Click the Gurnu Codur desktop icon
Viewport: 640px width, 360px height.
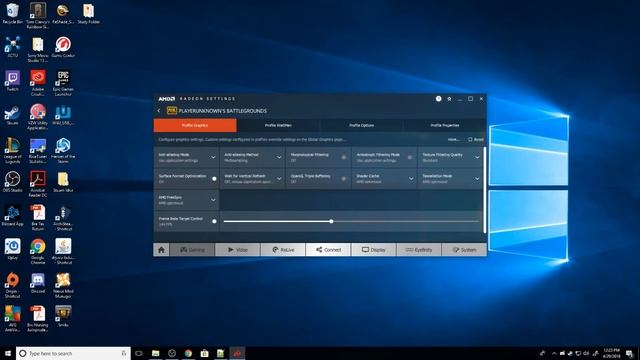[63, 47]
